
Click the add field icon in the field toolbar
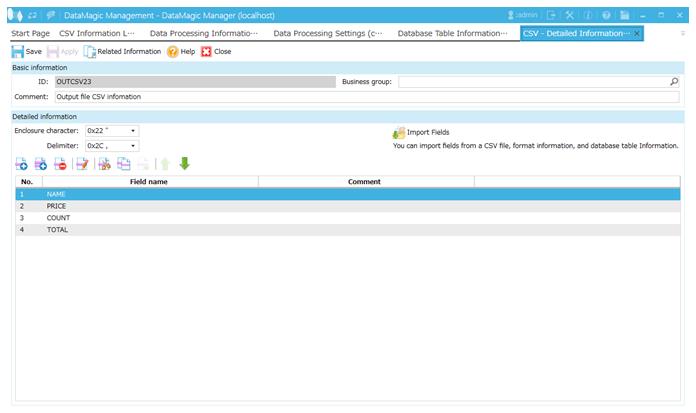(21, 164)
